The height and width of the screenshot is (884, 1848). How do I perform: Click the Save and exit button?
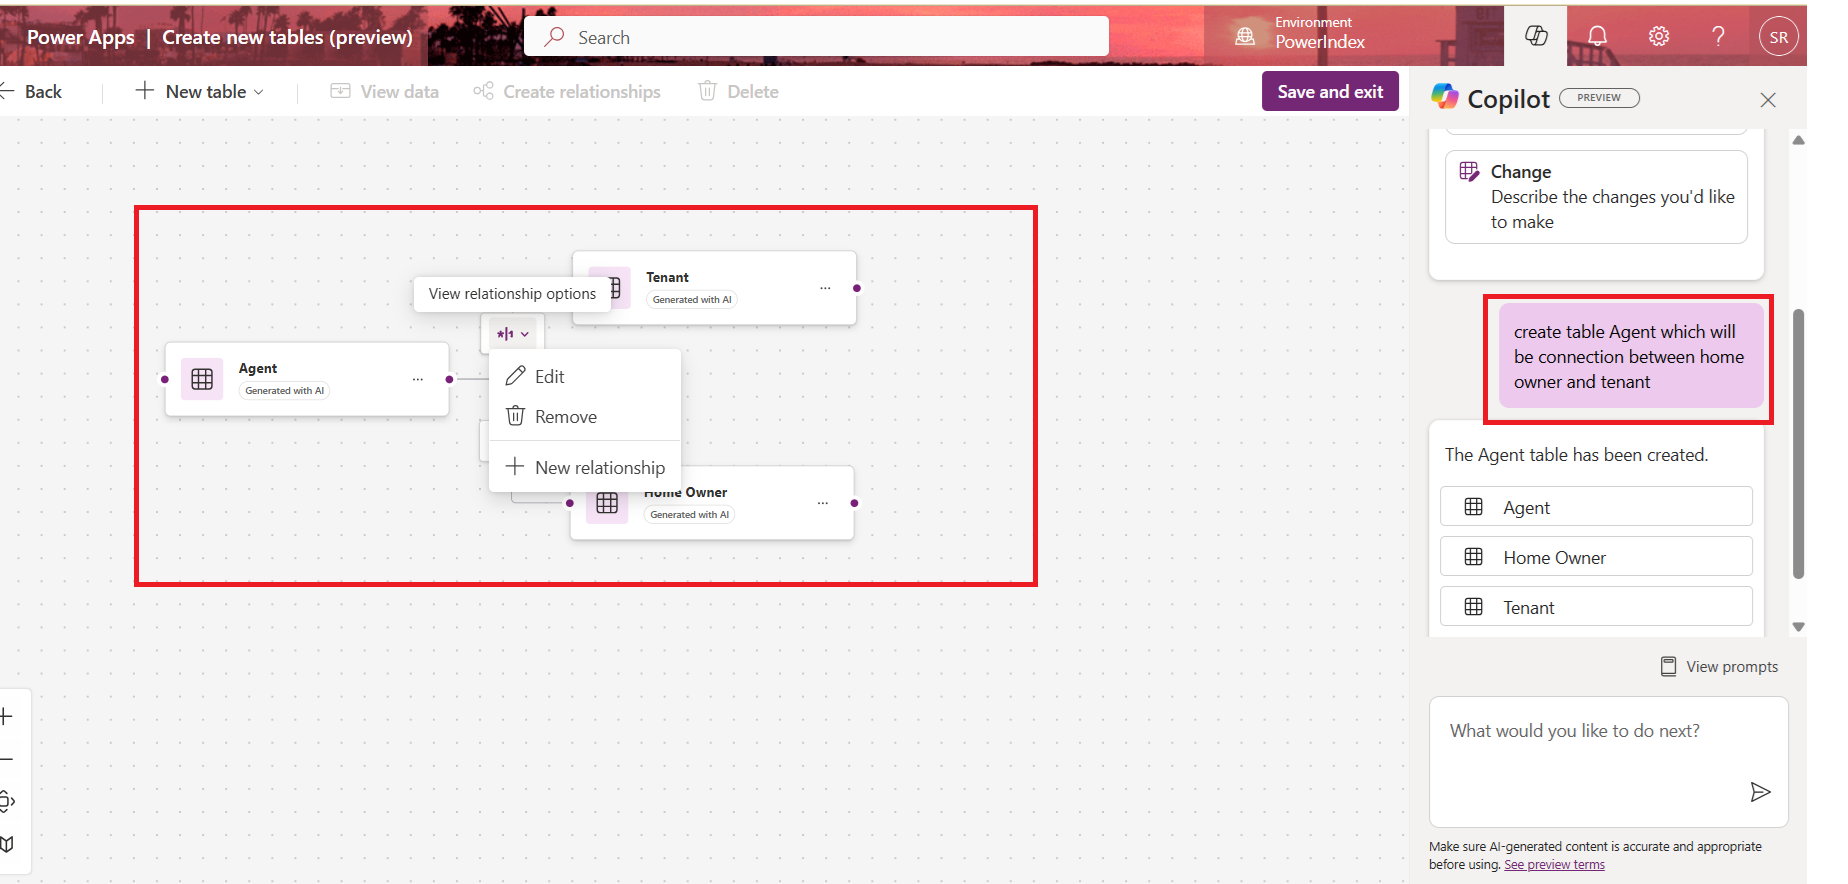point(1329,91)
